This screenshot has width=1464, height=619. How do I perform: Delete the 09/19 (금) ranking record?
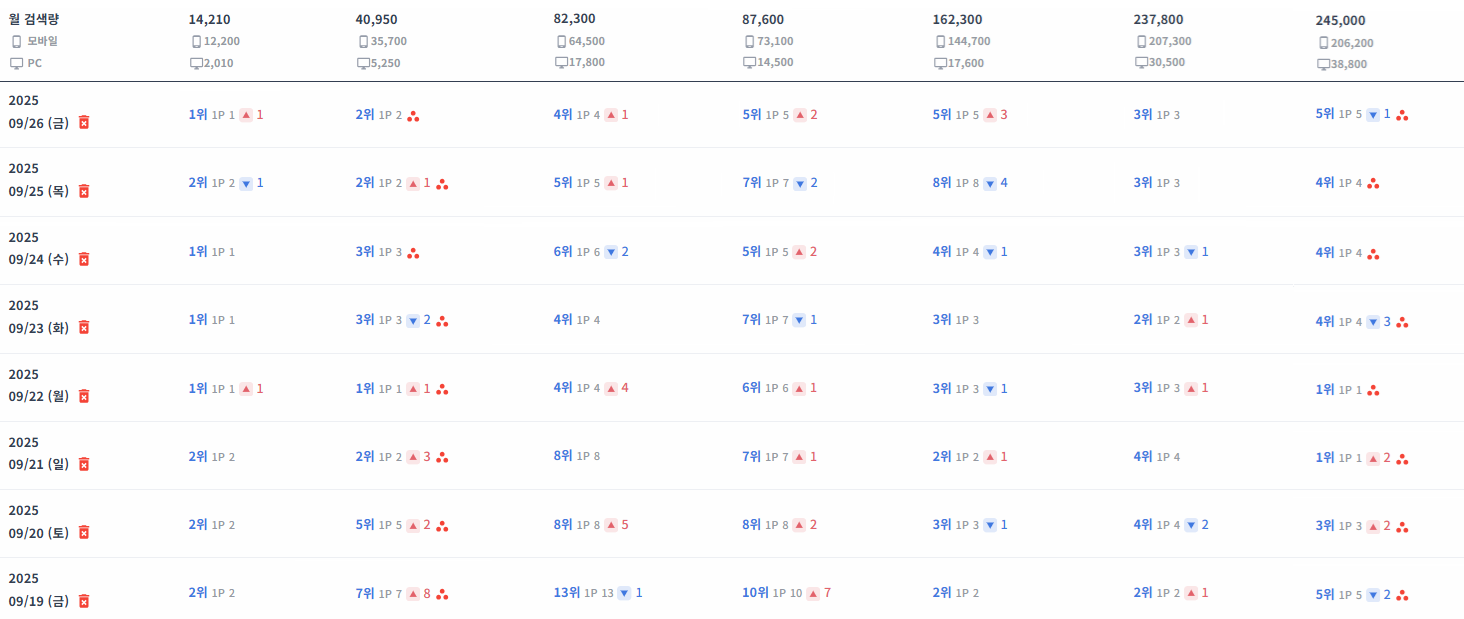click(84, 601)
